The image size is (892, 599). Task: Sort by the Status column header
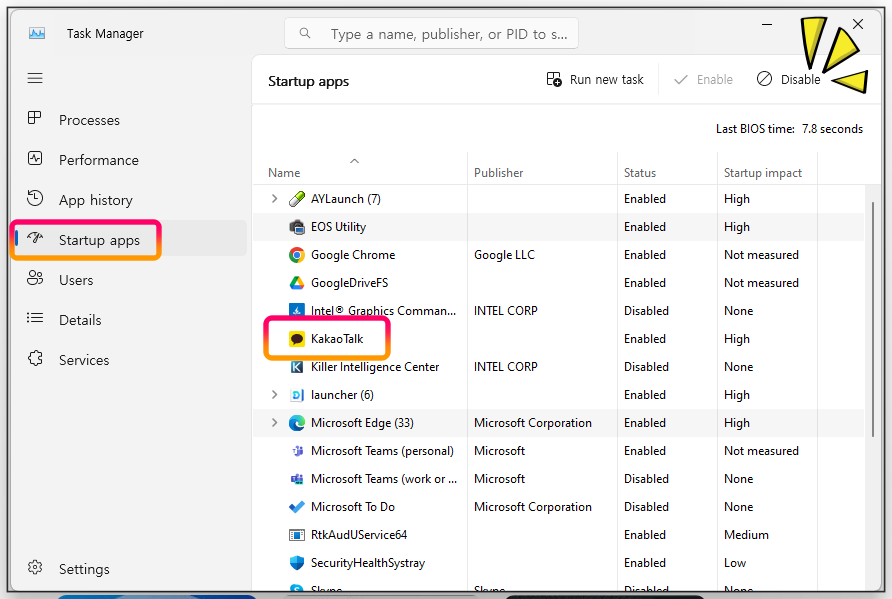click(x=639, y=173)
